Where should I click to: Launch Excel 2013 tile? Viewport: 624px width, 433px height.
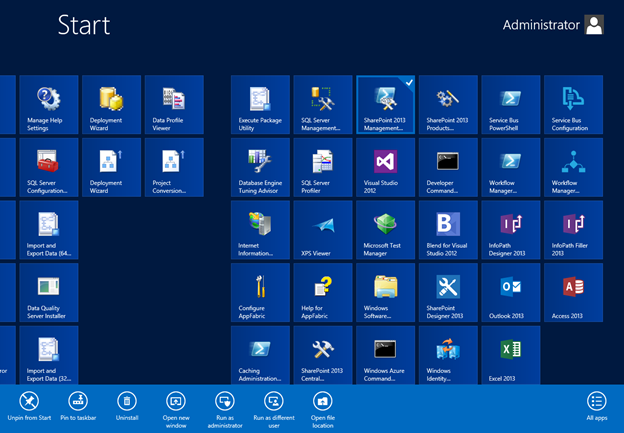point(511,355)
